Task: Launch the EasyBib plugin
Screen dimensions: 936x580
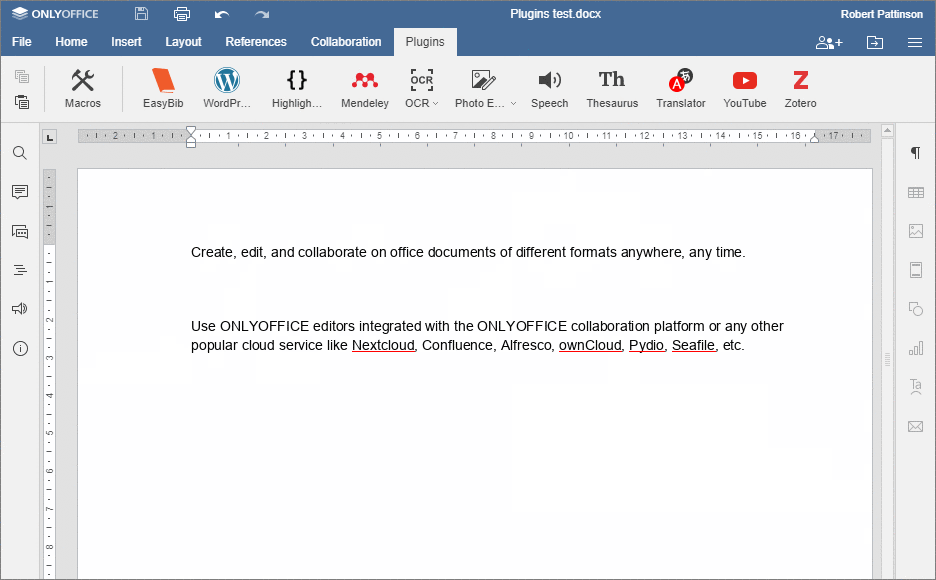Action: point(162,88)
